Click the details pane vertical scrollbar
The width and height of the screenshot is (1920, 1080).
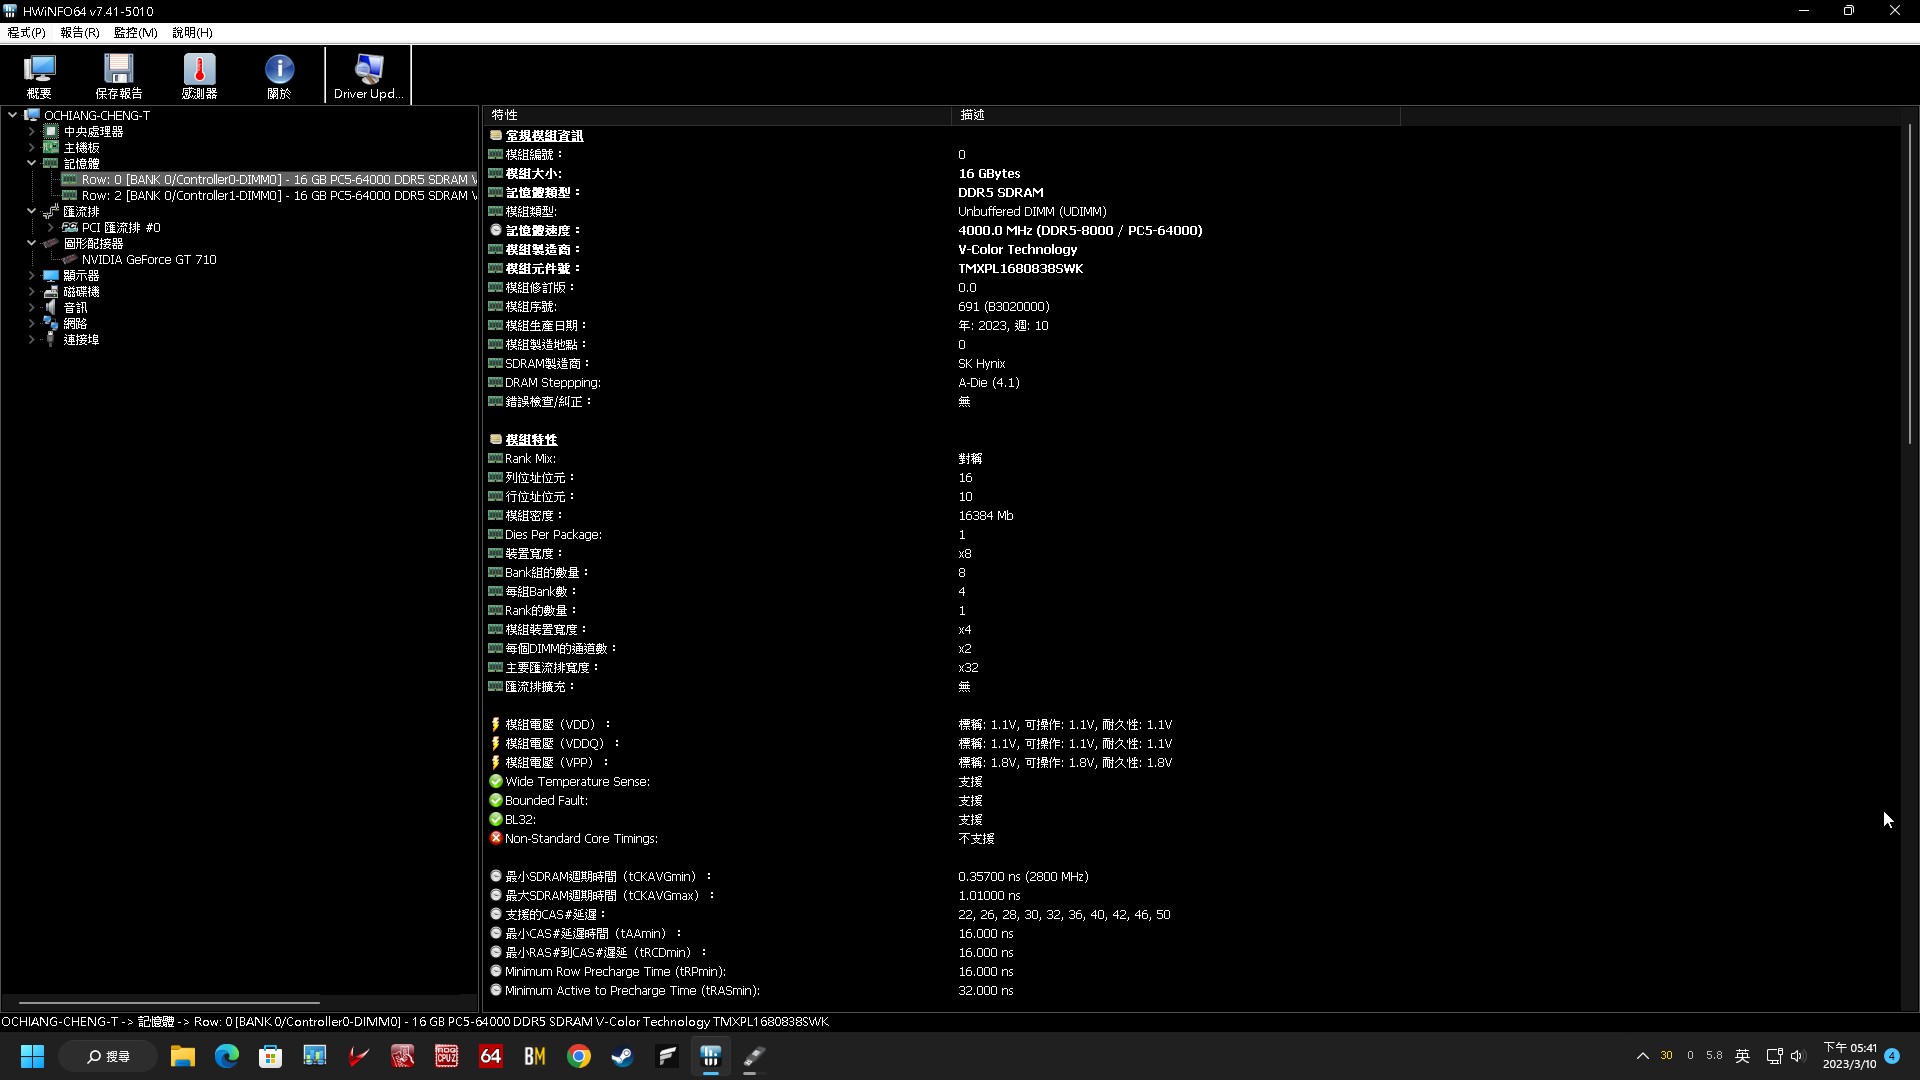click(x=1909, y=285)
